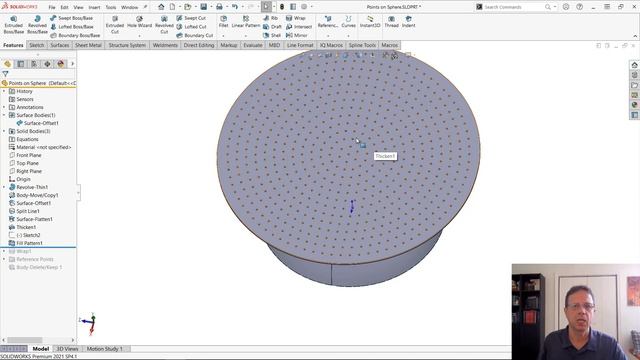
Task: Open the Hole Wizard tool
Action: [139, 22]
